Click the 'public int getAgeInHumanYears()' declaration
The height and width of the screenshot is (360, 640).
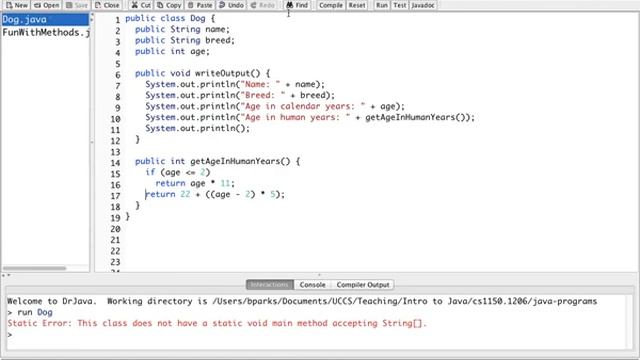click(218, 162)
